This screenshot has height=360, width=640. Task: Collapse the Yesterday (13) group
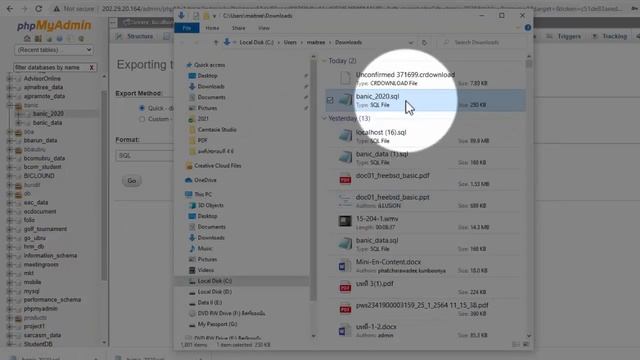tap(324, 118)
